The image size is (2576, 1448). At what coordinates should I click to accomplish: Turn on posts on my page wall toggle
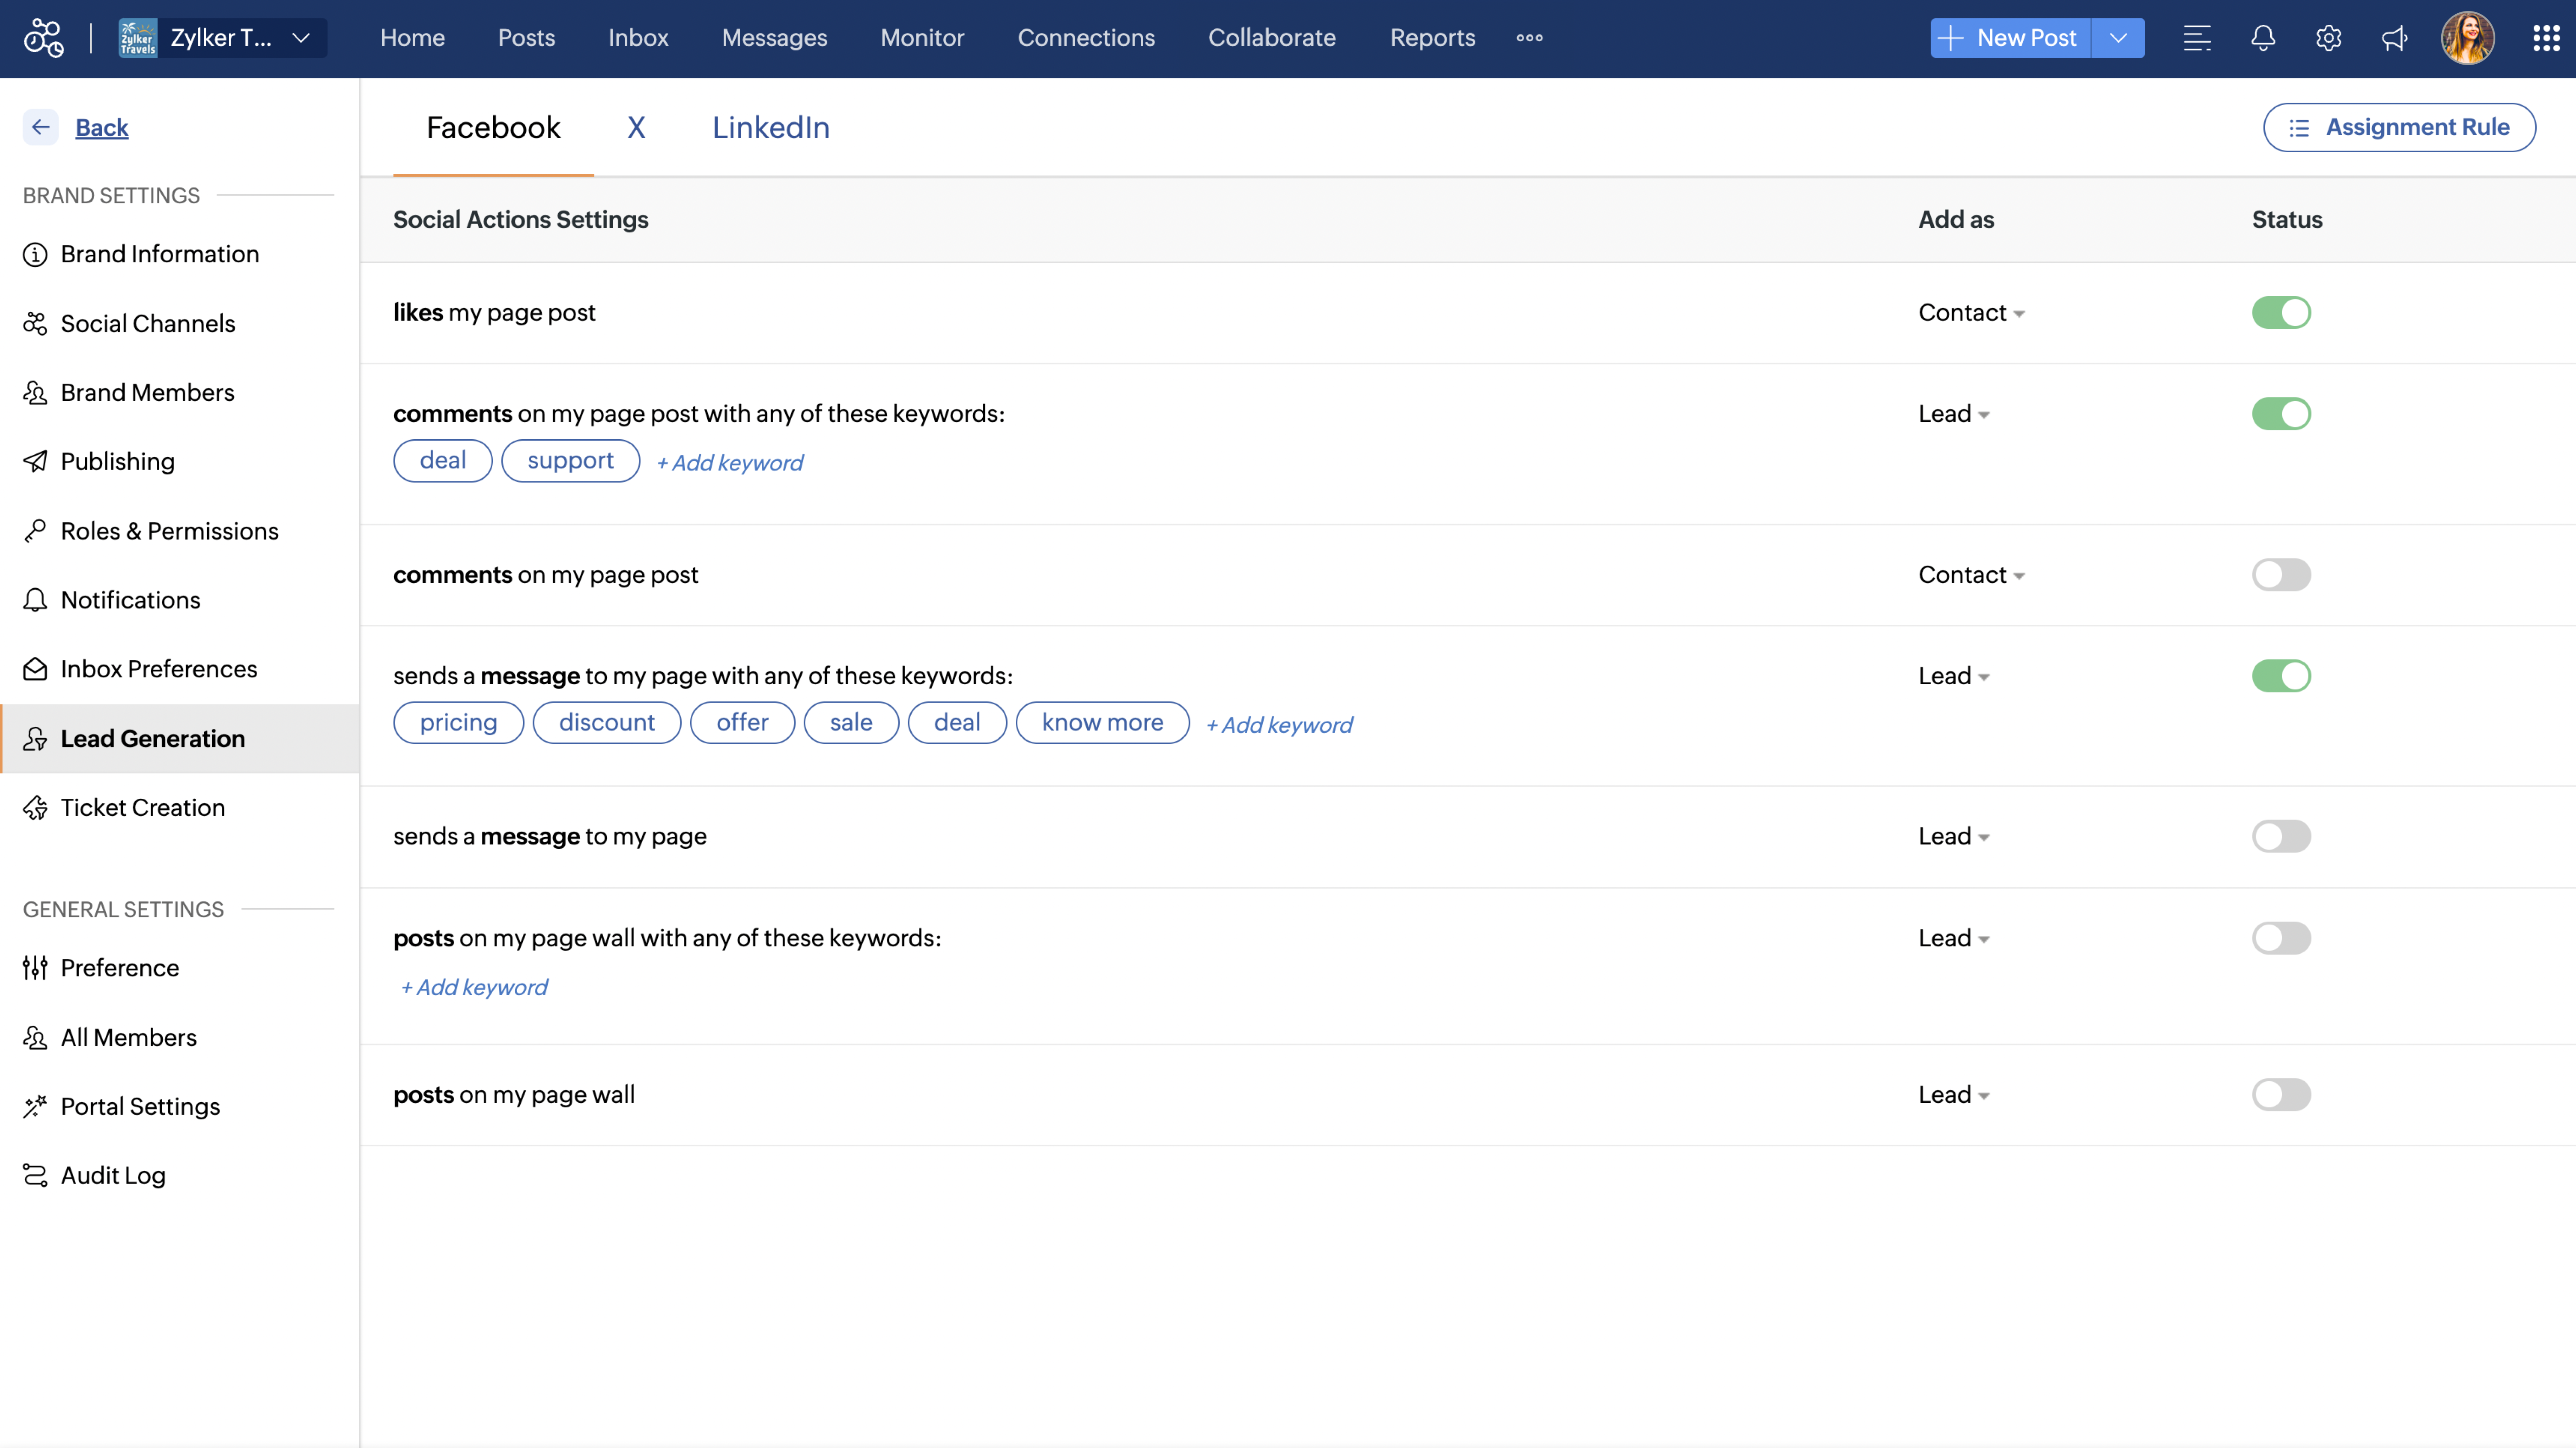pos(2280,1094)
